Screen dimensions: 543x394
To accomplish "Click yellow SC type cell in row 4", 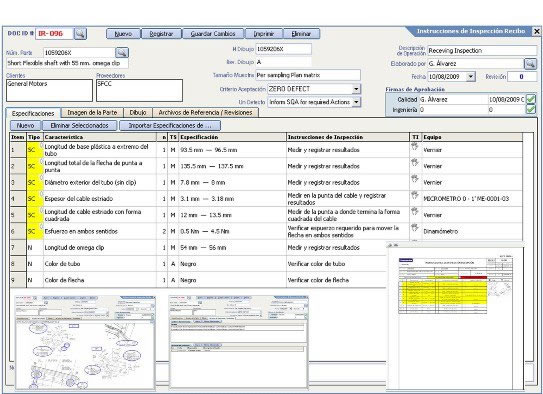I will tap(35, 199).
